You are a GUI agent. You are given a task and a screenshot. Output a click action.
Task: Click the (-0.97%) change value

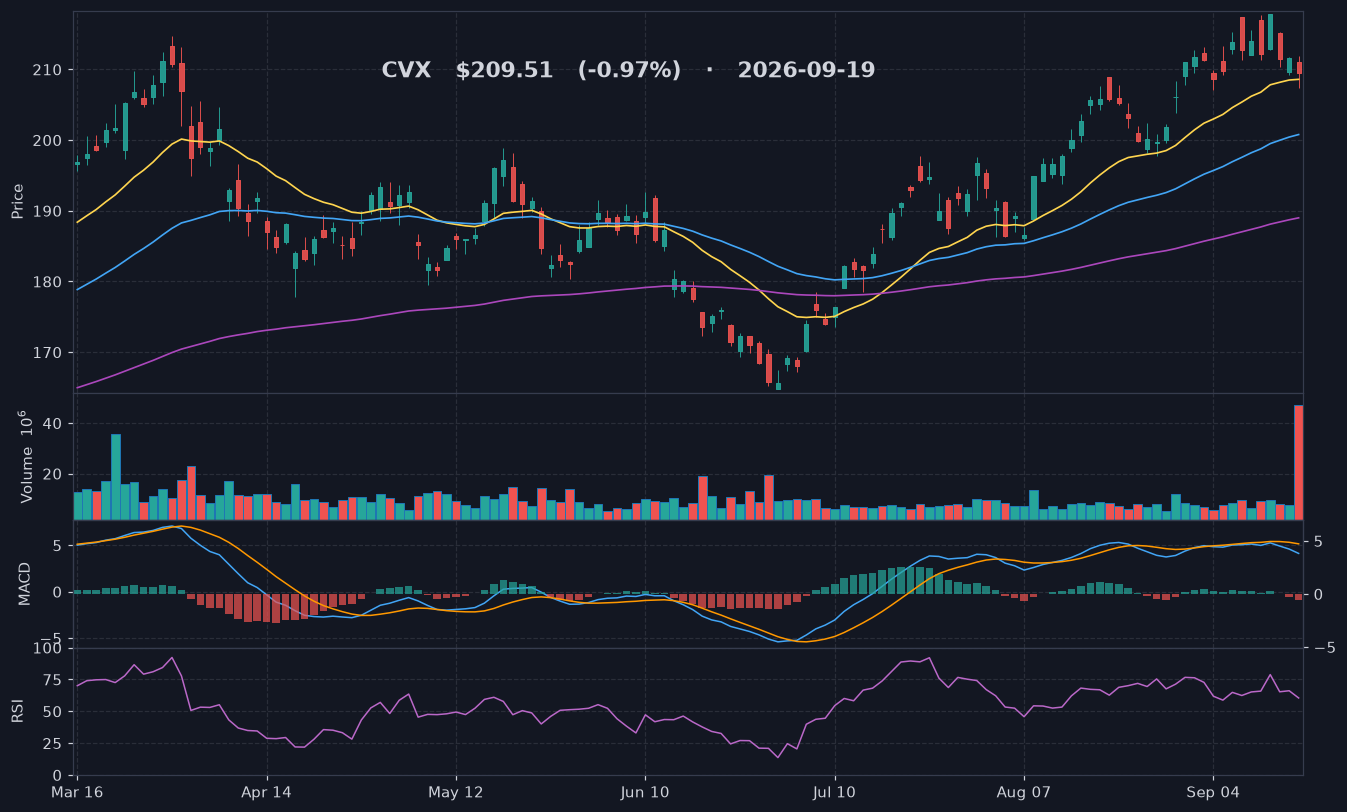(629, 71)
